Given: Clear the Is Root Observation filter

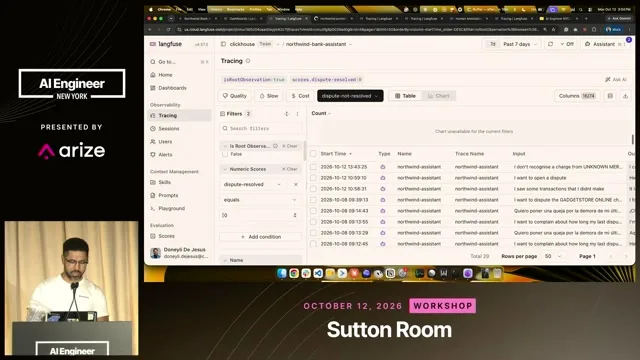Looking at the screenshot, I should 290,146.
